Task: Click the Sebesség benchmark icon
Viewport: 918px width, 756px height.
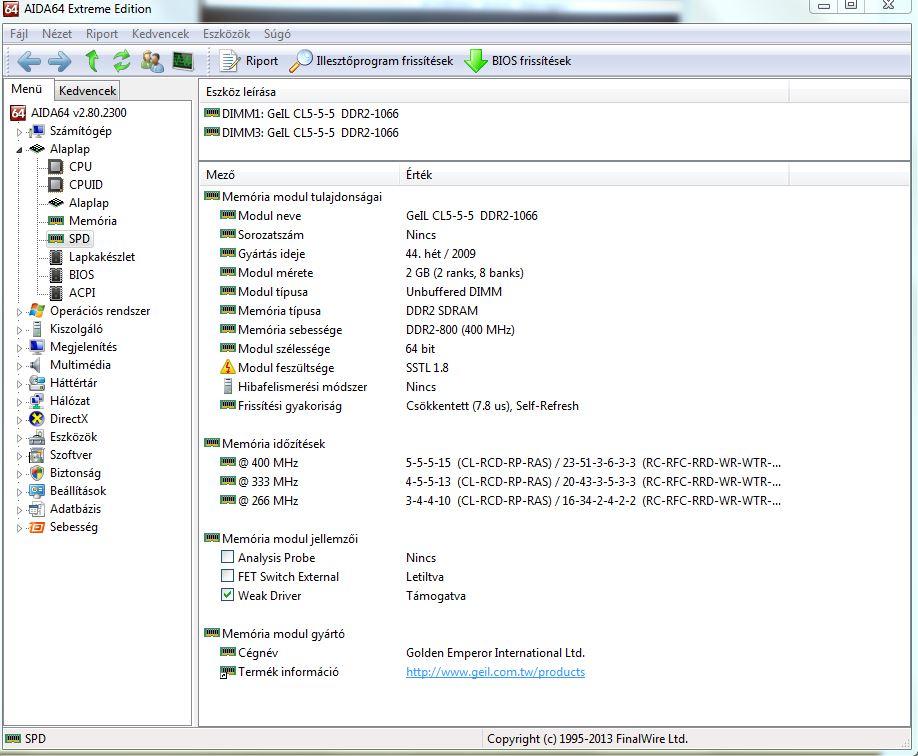Action: (37, 527)
